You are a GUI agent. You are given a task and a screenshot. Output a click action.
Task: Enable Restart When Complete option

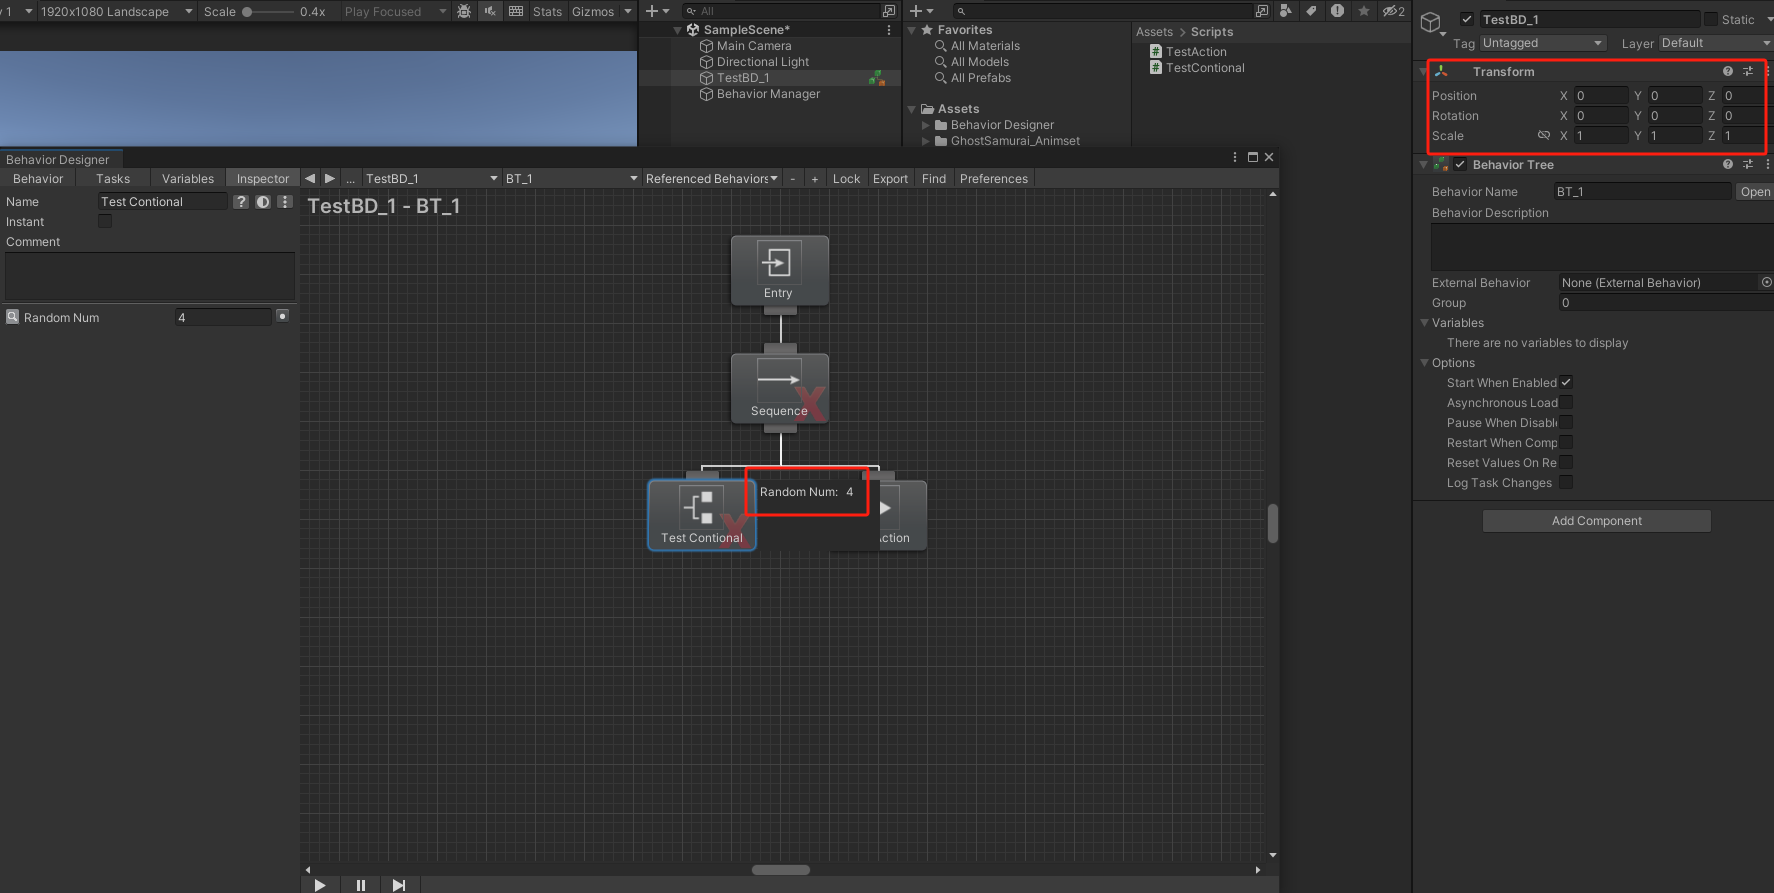1566,442
